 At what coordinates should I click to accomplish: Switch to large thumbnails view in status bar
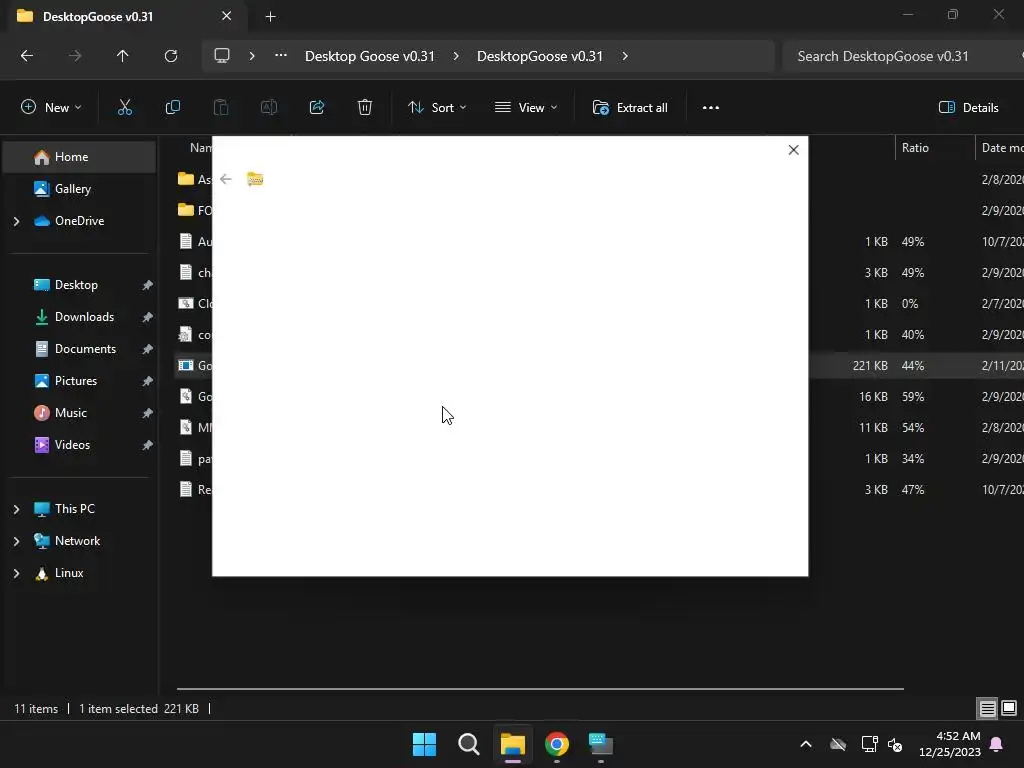click(1009, 708)
